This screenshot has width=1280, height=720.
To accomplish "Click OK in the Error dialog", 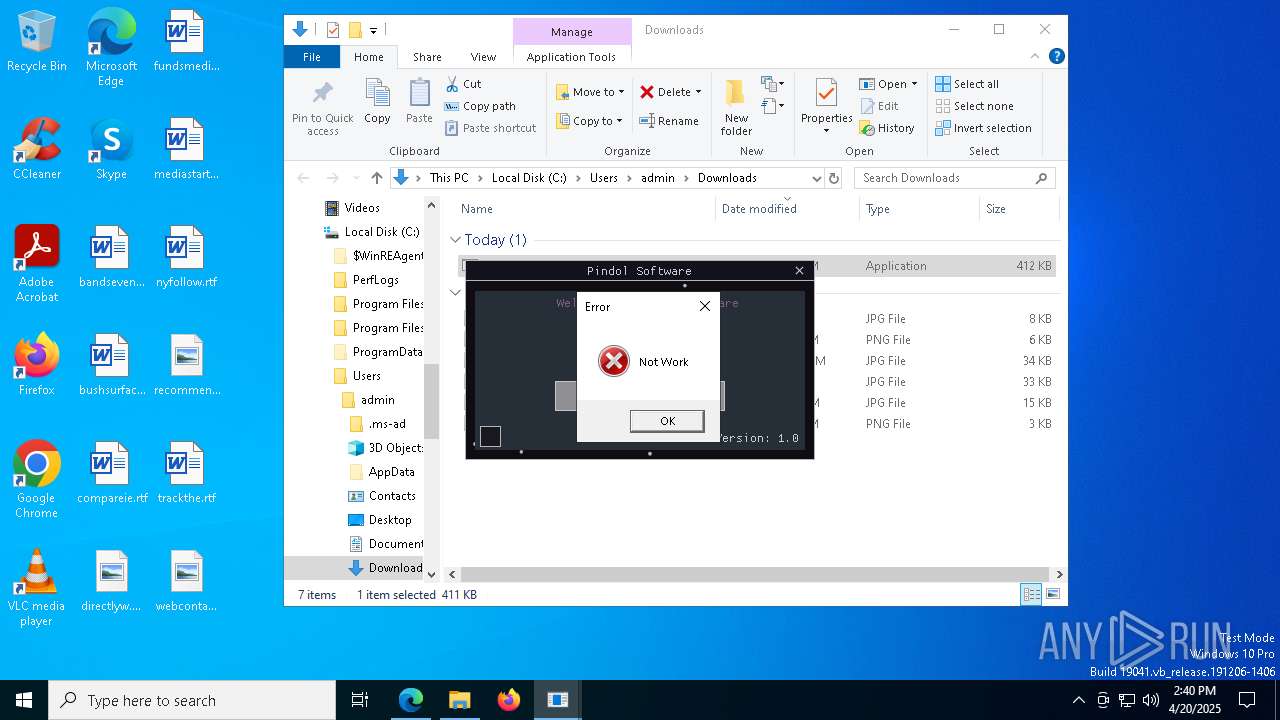I will pyautogui.click(x=667, y=421).
